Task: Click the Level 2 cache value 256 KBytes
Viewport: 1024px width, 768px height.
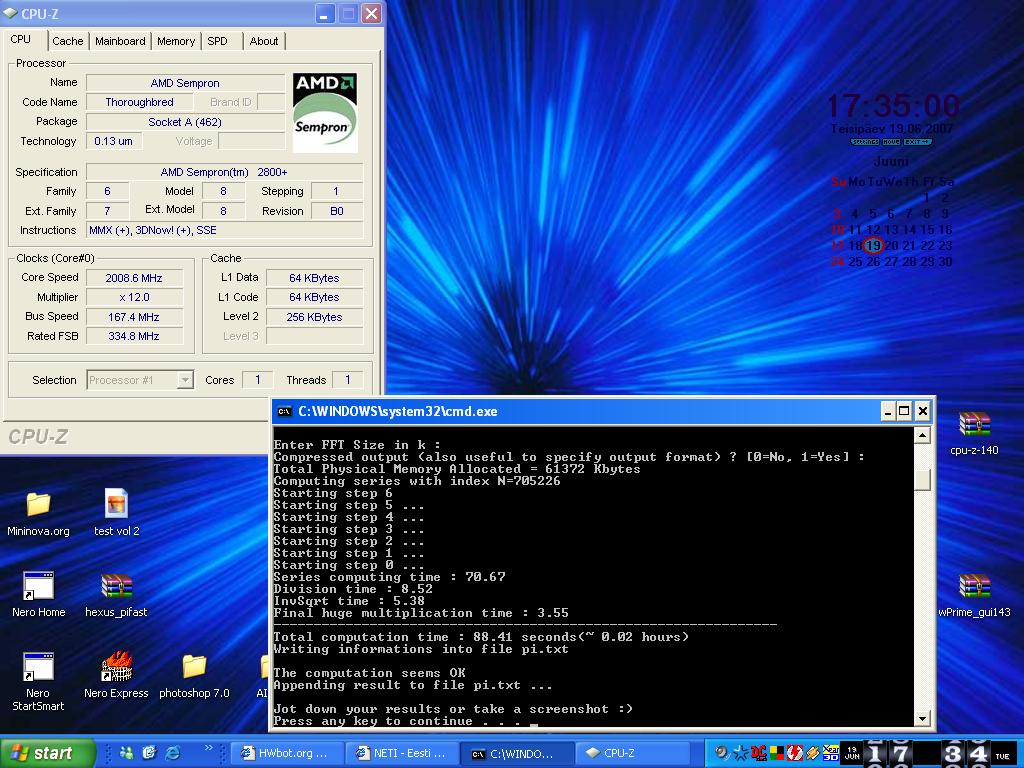Action: pos(314,317)
